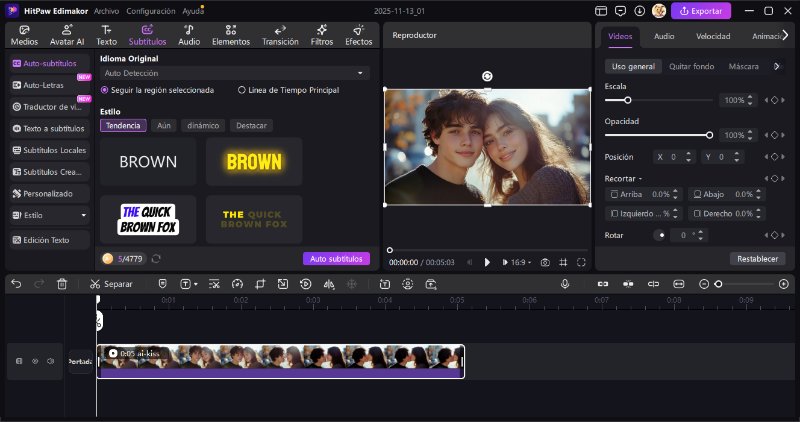Collapse the Recortar section arrow

tap(640, 179)
